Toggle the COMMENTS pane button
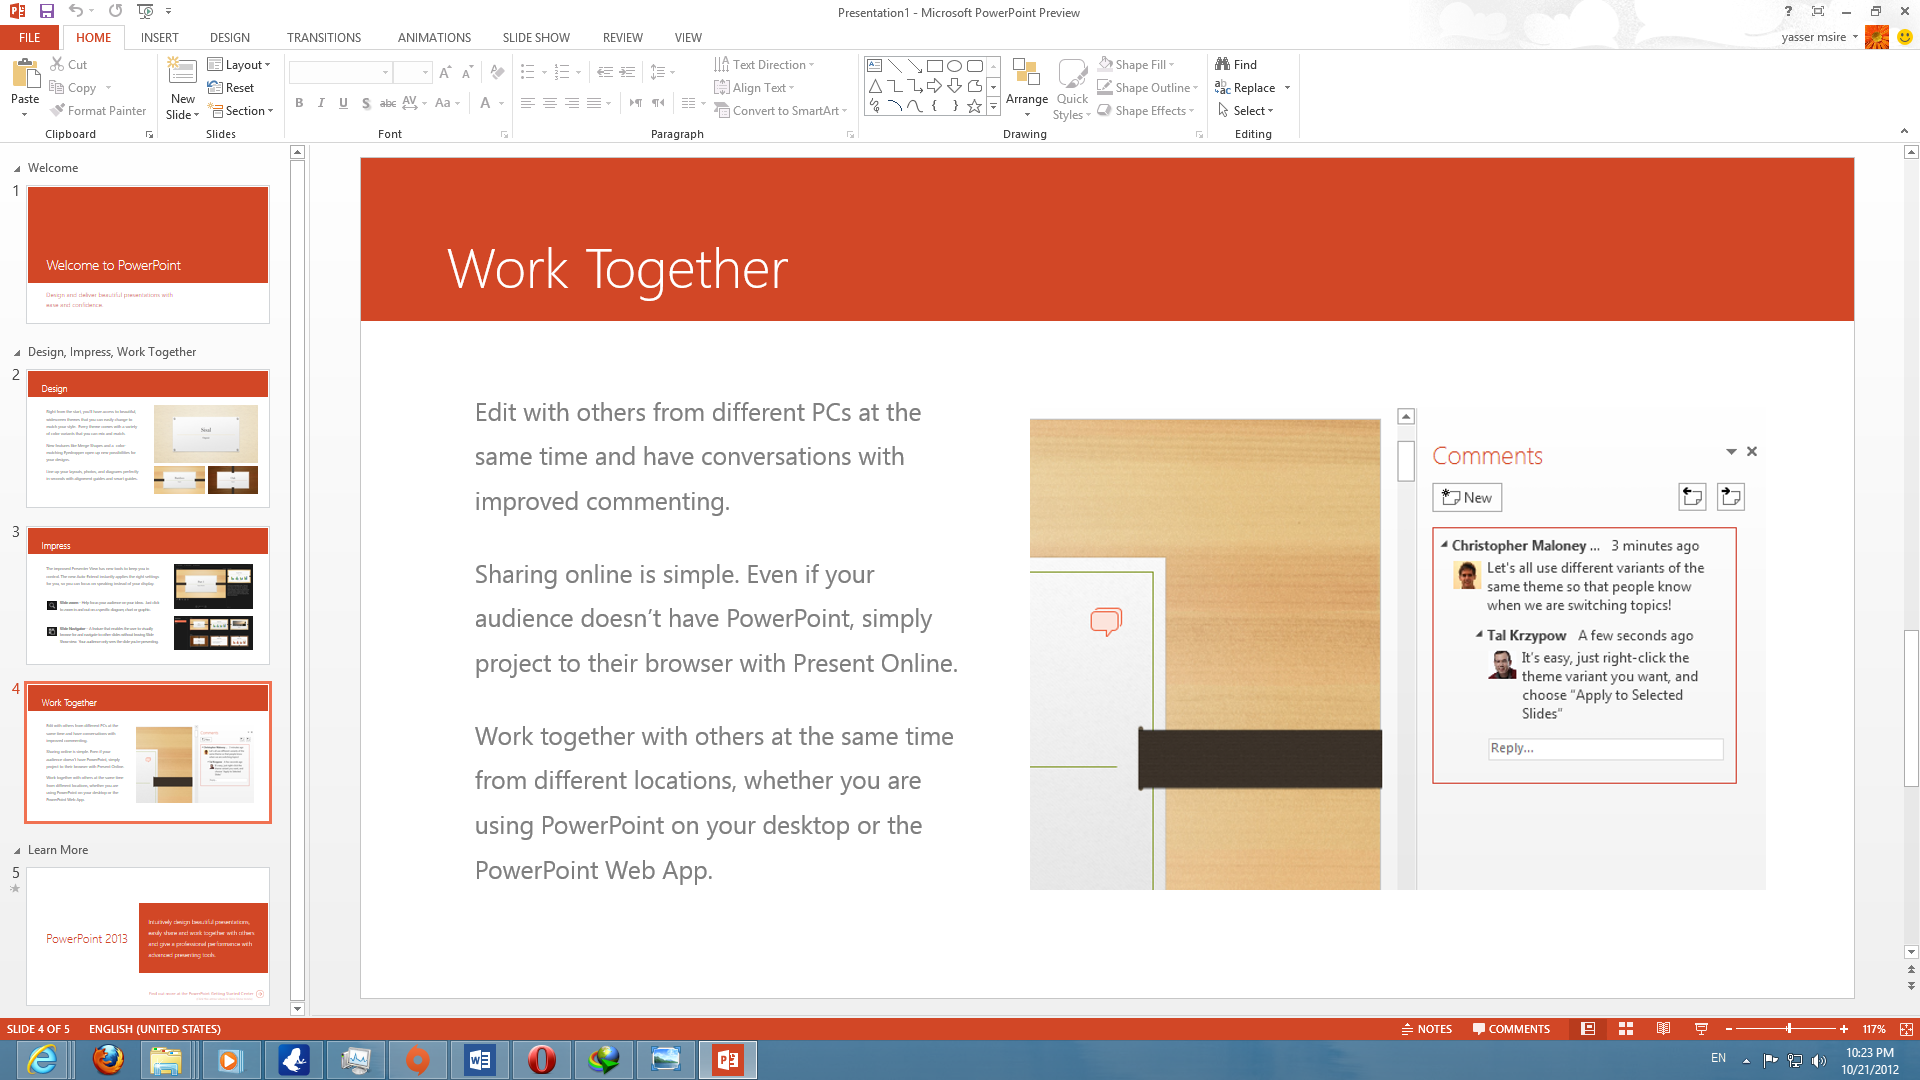This screenshot has height=1080, width=1920. [1511, 1028]
